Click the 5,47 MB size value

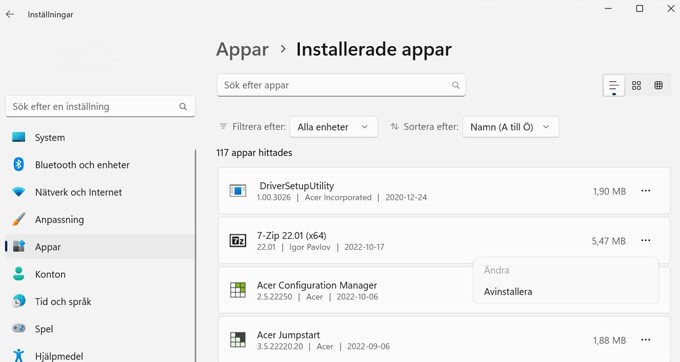tap(608, 241)
